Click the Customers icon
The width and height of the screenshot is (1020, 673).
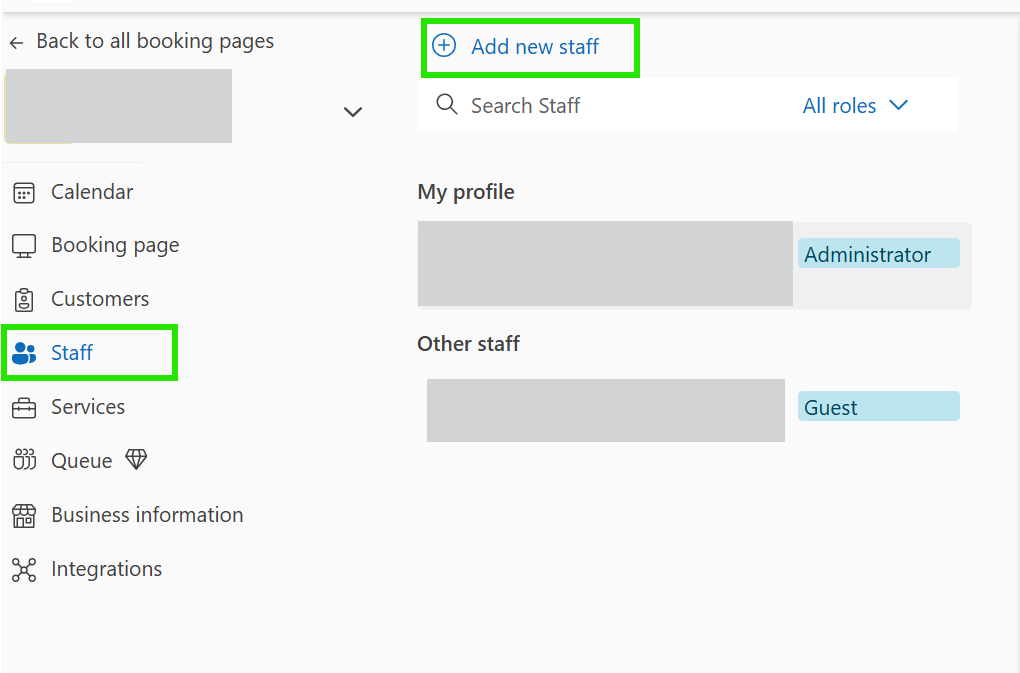22,299
